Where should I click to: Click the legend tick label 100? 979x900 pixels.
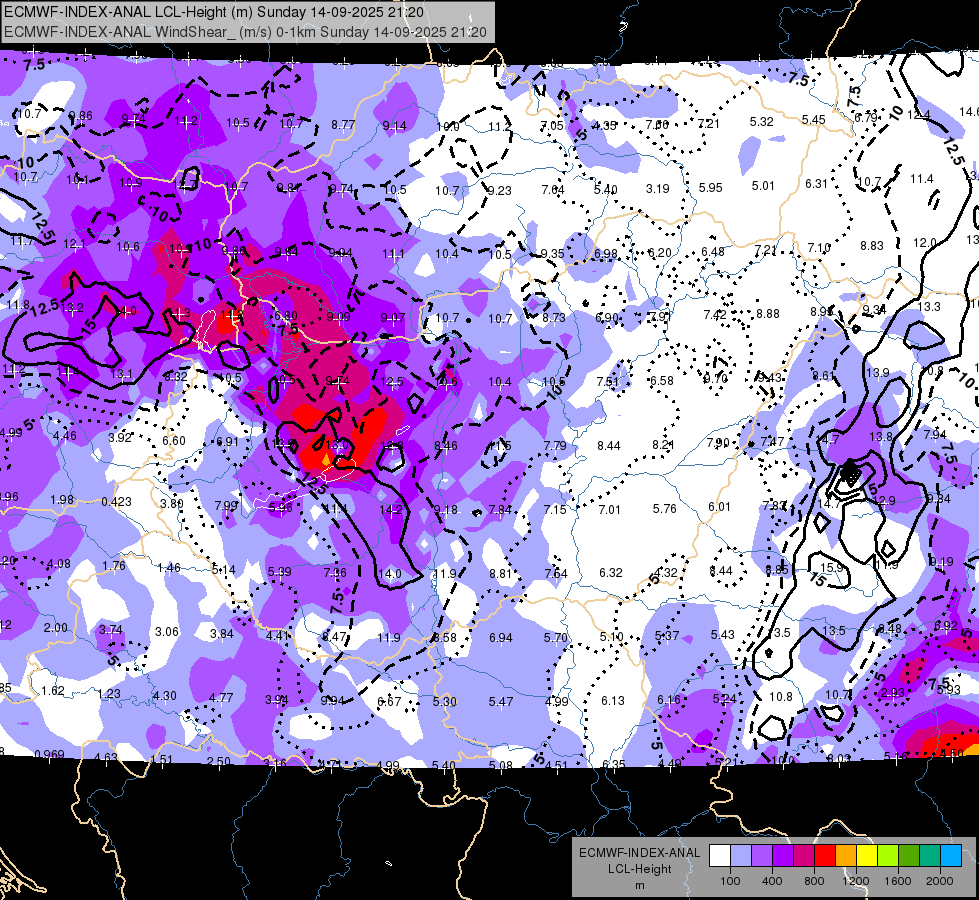(x=731, y=881)
